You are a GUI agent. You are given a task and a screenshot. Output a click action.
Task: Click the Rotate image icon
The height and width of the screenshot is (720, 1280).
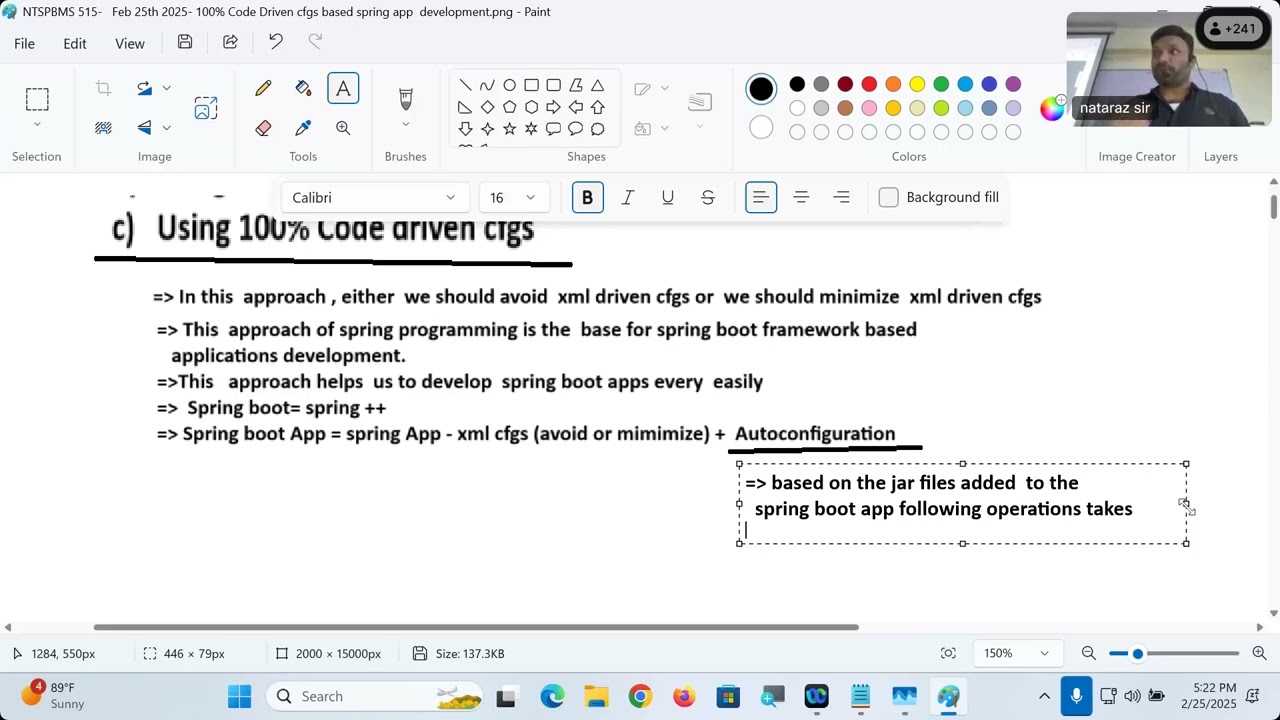(145, 89)
